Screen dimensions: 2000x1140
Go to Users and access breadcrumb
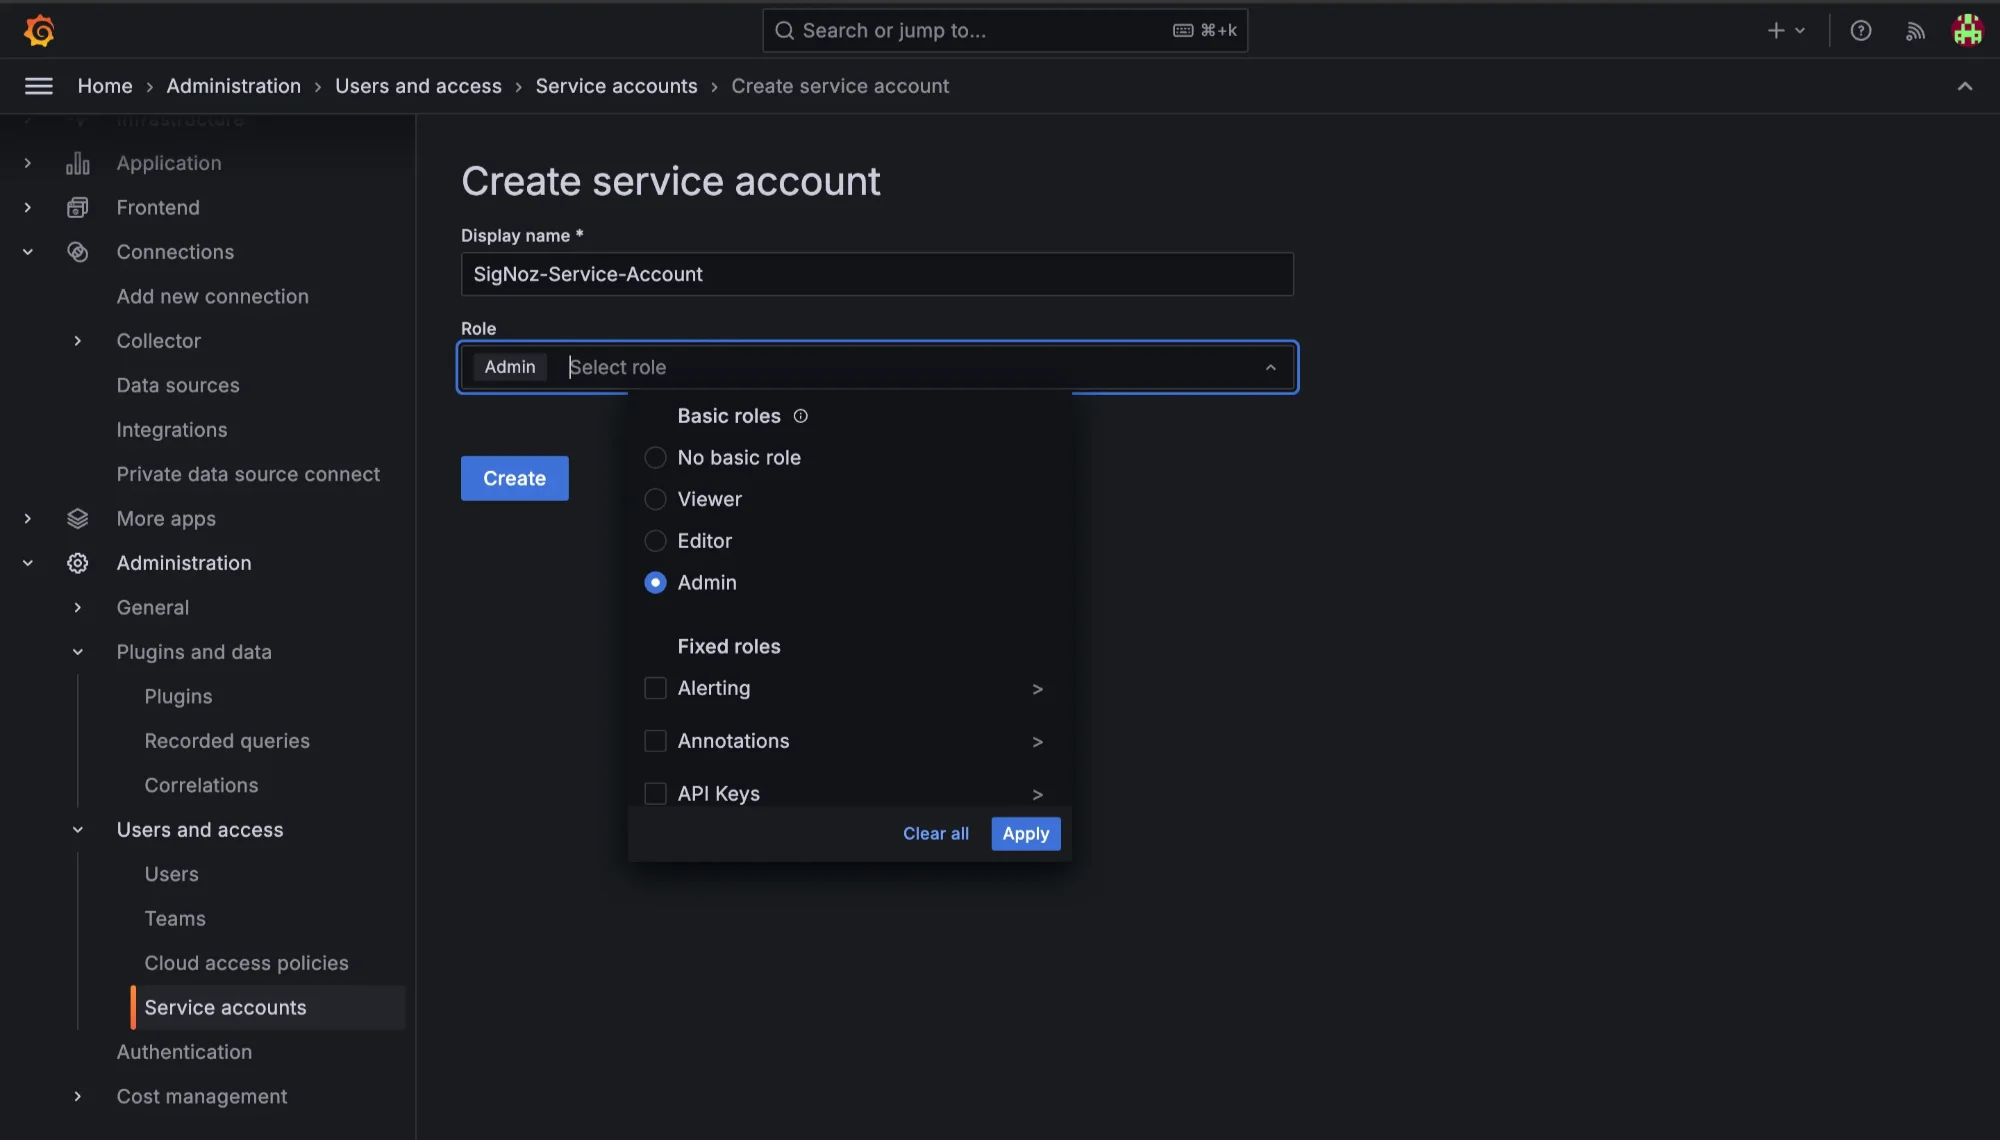(418, 86)
